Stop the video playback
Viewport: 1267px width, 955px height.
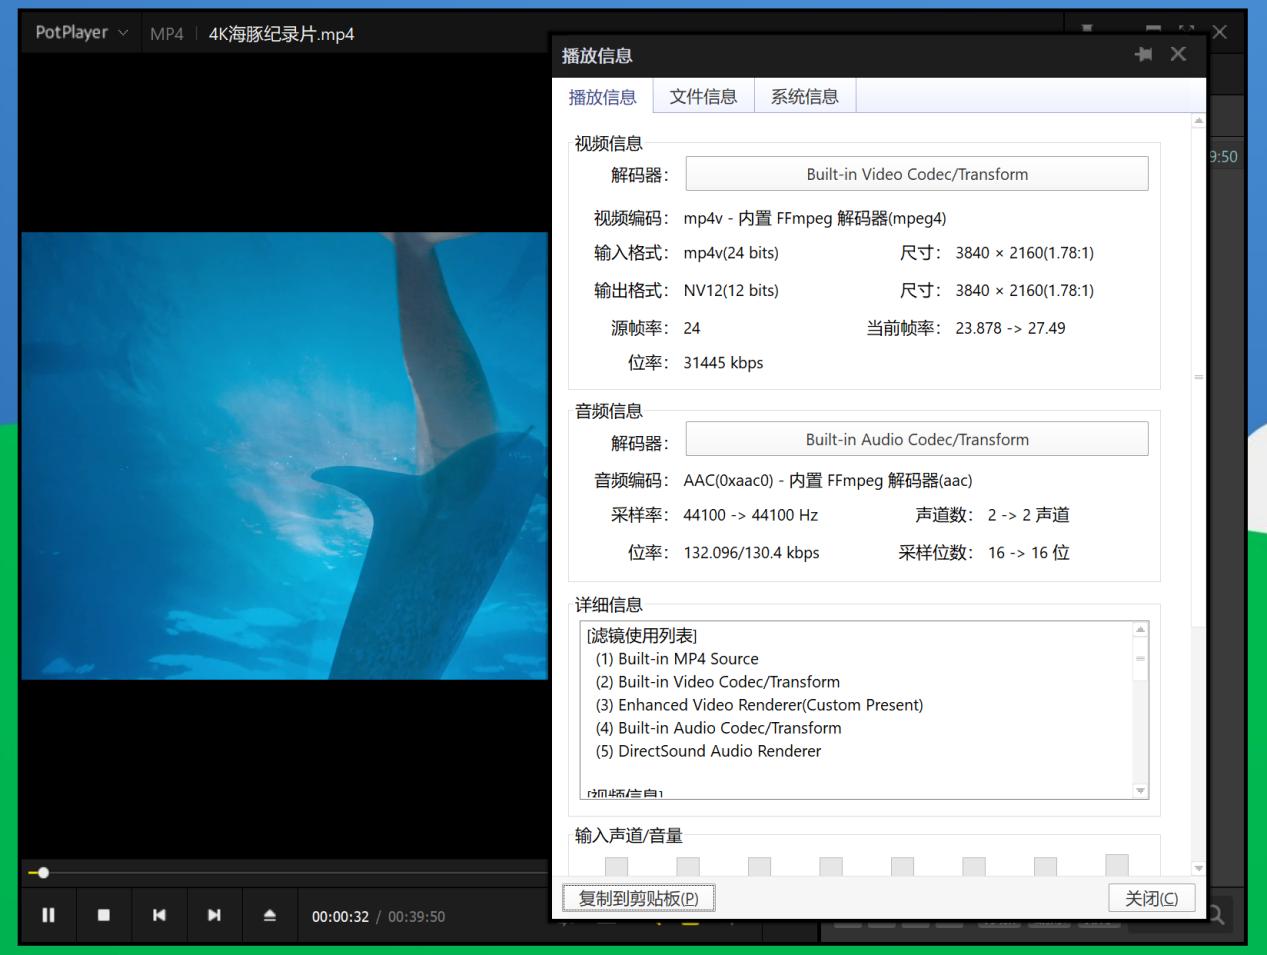104,914
